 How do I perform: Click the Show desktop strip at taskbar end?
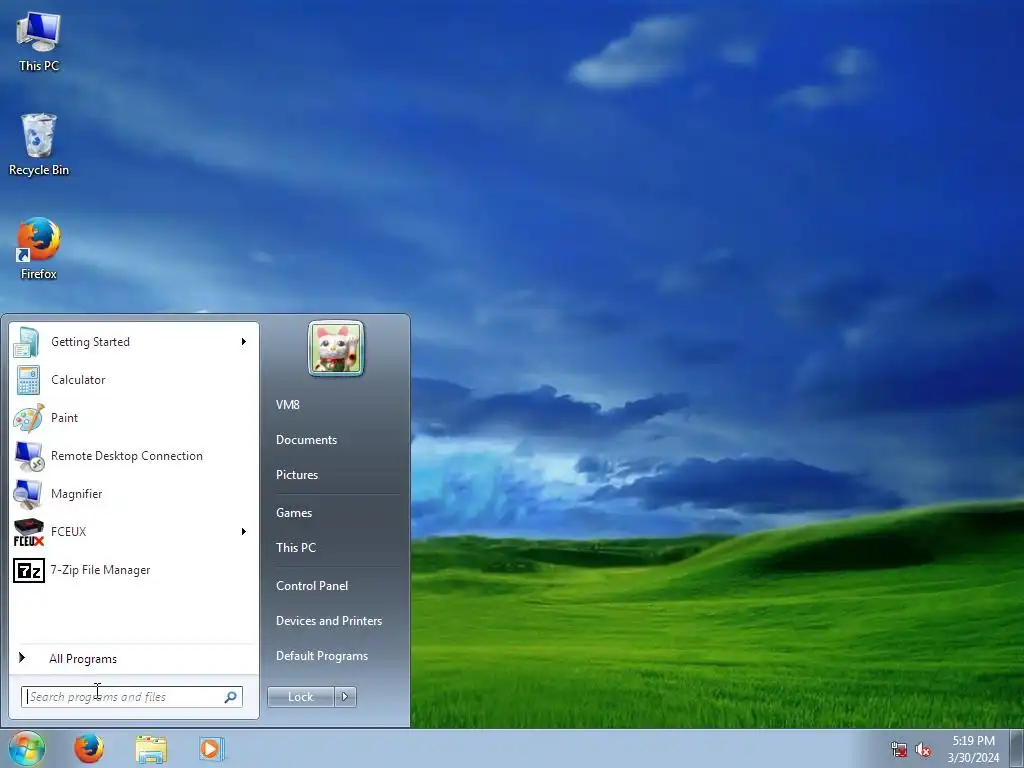pyautogui.click(x=1017, y=748)
